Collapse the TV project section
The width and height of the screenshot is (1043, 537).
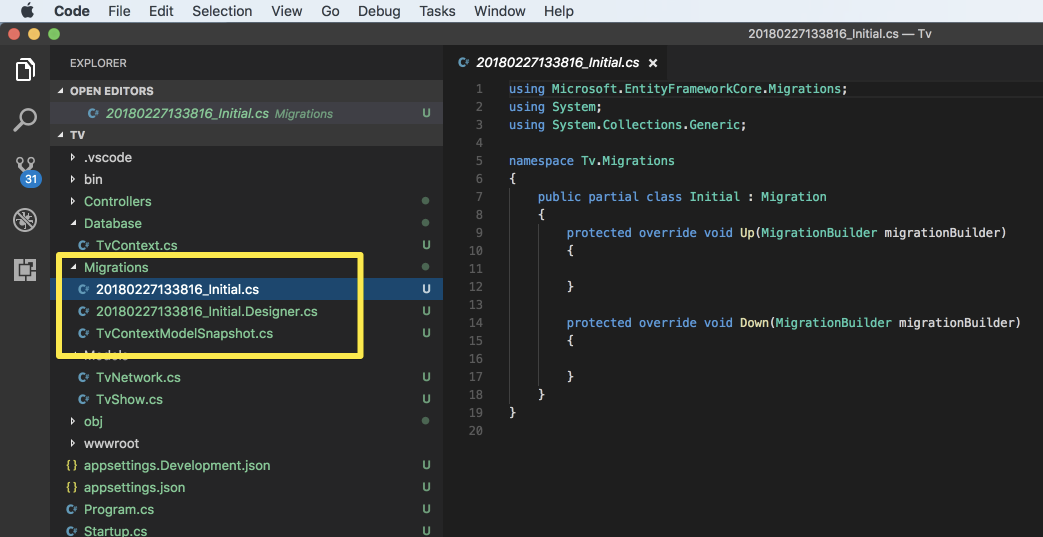[61, 135]
